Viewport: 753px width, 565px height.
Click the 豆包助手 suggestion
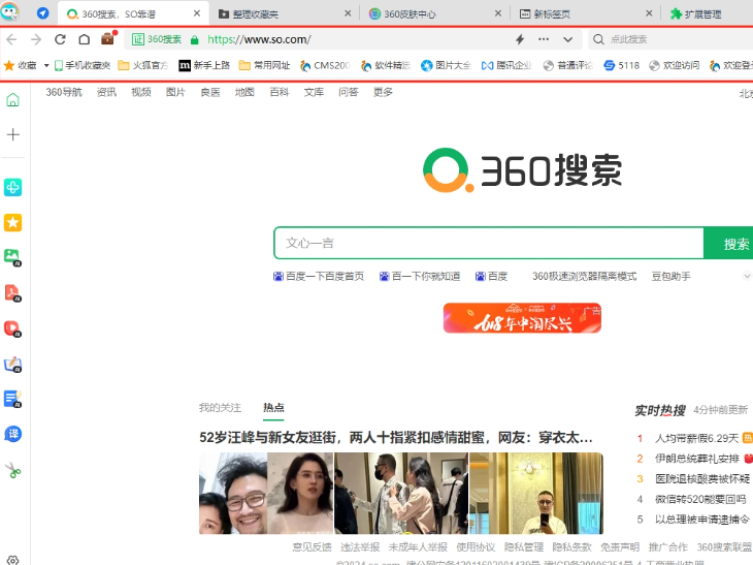click(671, 276)
